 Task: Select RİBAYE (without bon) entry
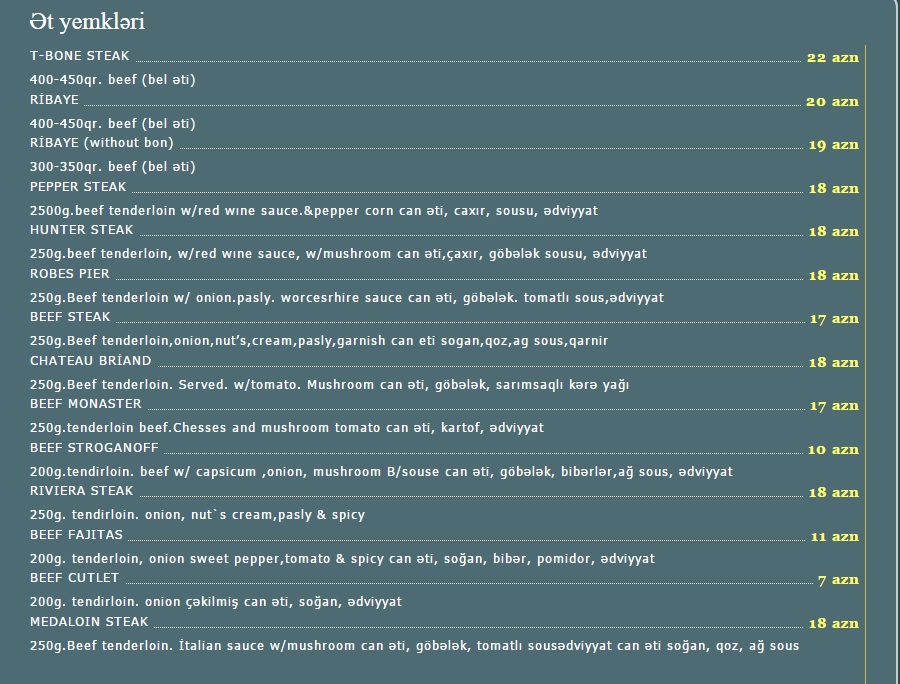click(102, 142)
